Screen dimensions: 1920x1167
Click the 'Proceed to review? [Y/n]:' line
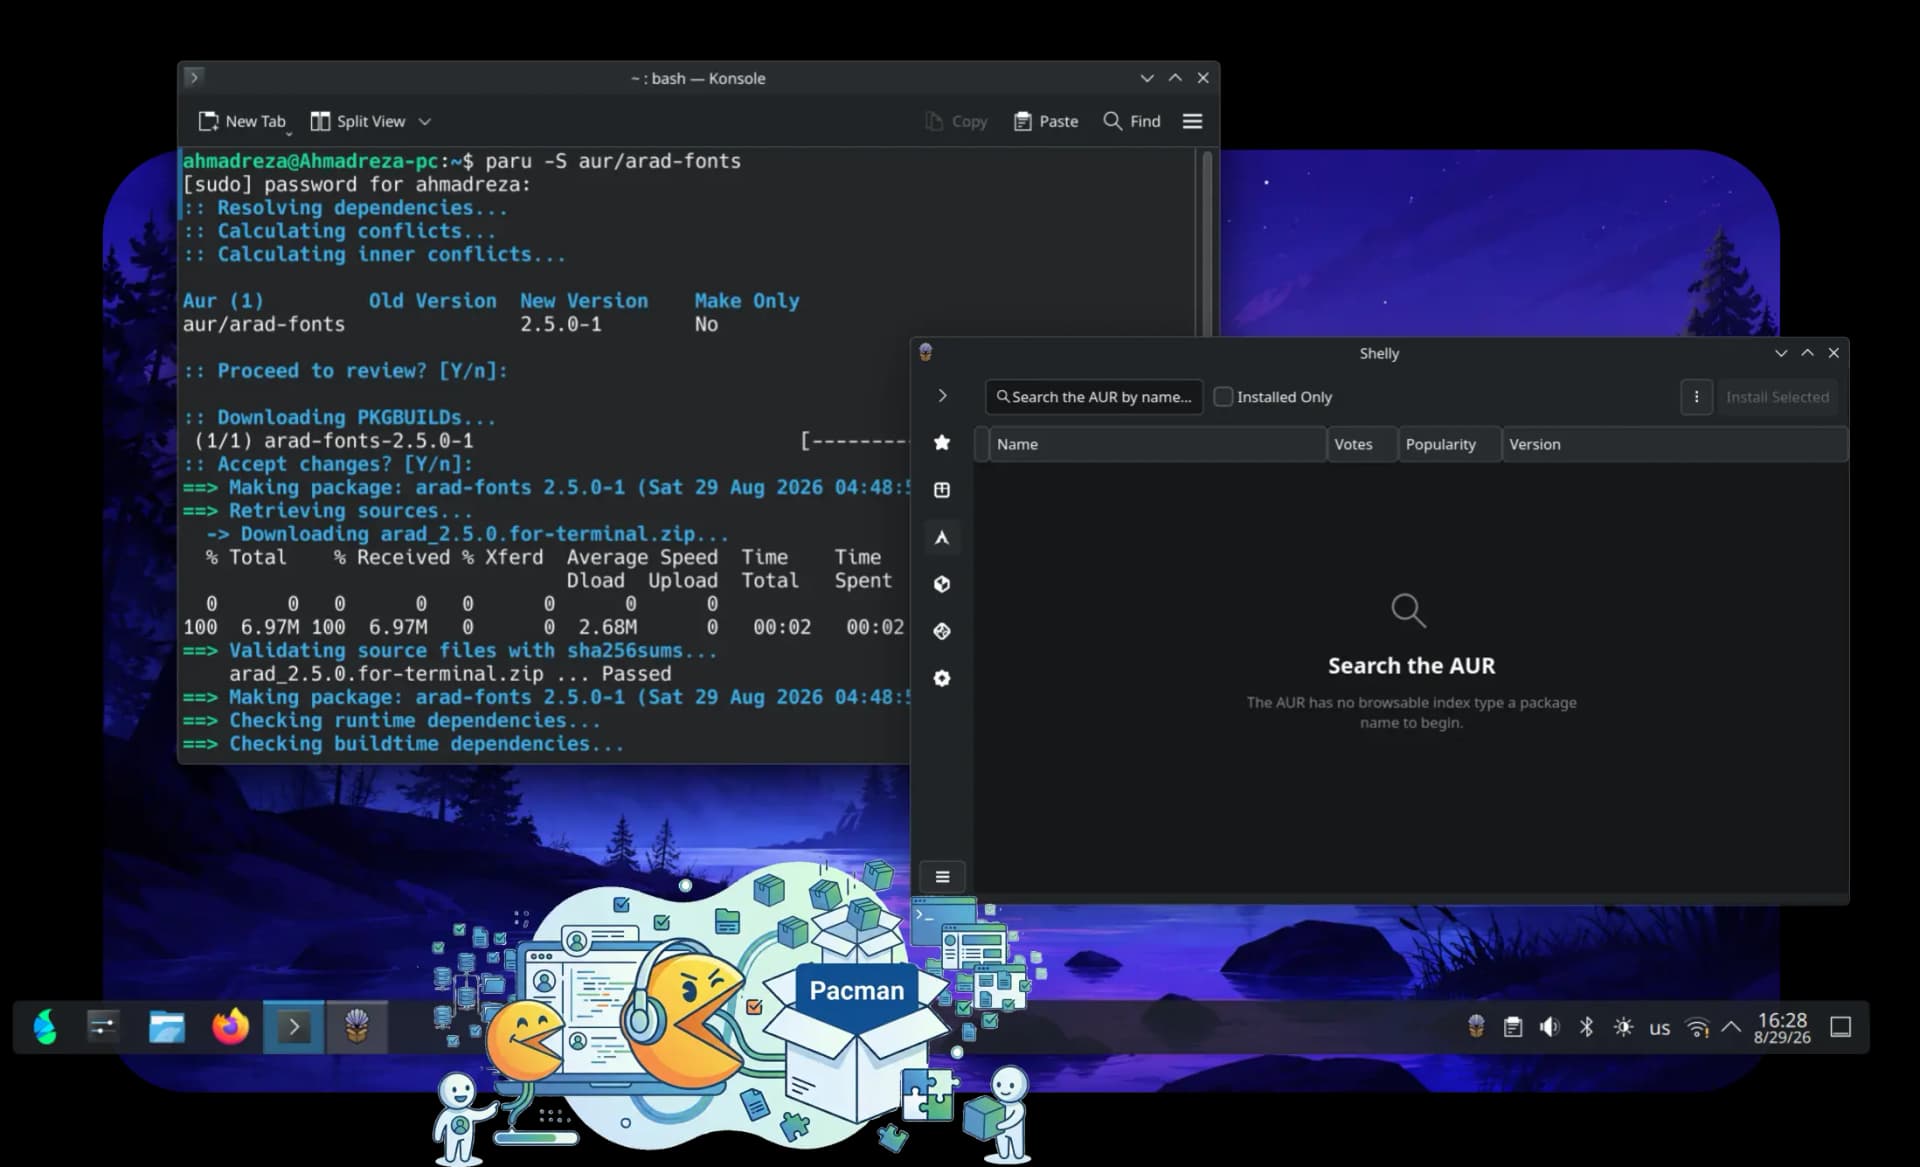(x=345, y=371)
